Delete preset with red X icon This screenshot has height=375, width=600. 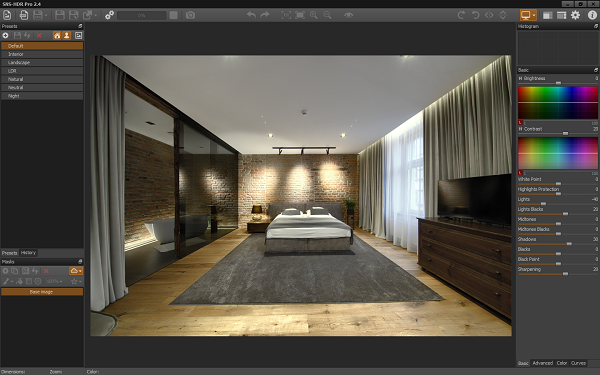39,35
